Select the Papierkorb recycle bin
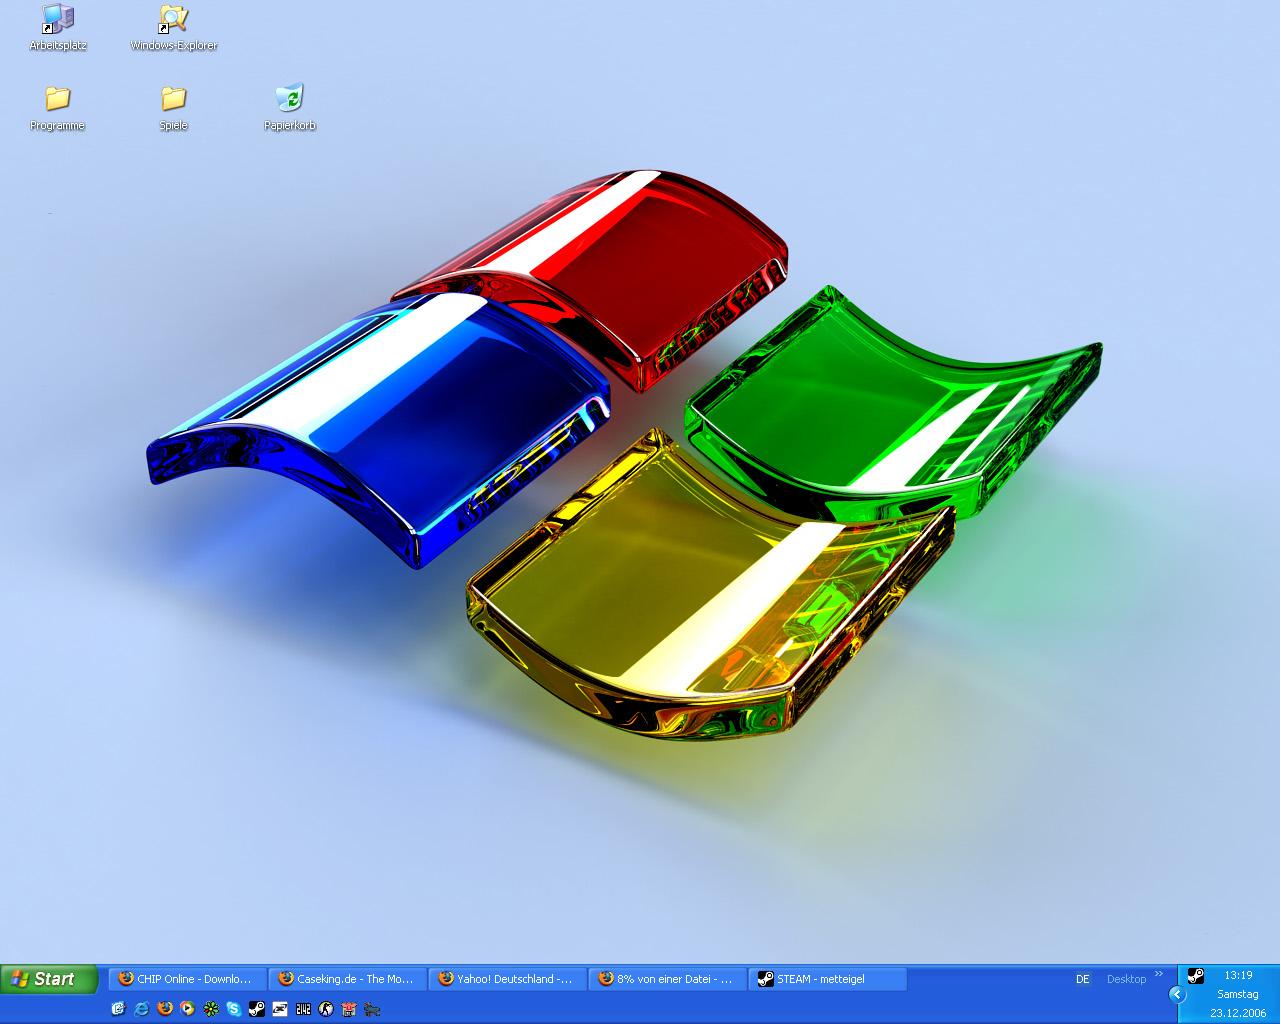The height and width of the screenshot is (1024, 1280). pos(289,107)
